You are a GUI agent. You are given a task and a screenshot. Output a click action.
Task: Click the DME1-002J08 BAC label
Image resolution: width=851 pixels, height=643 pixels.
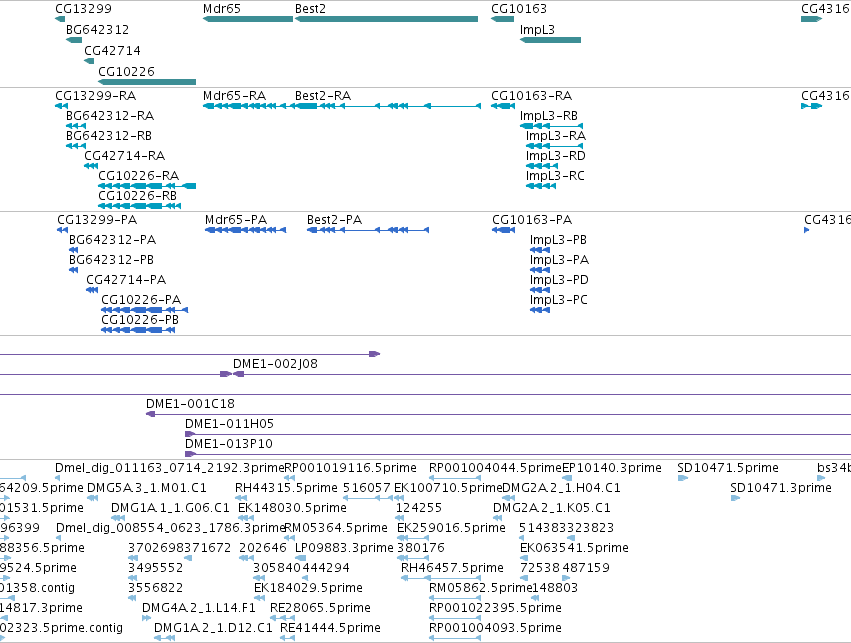[276, 364]
